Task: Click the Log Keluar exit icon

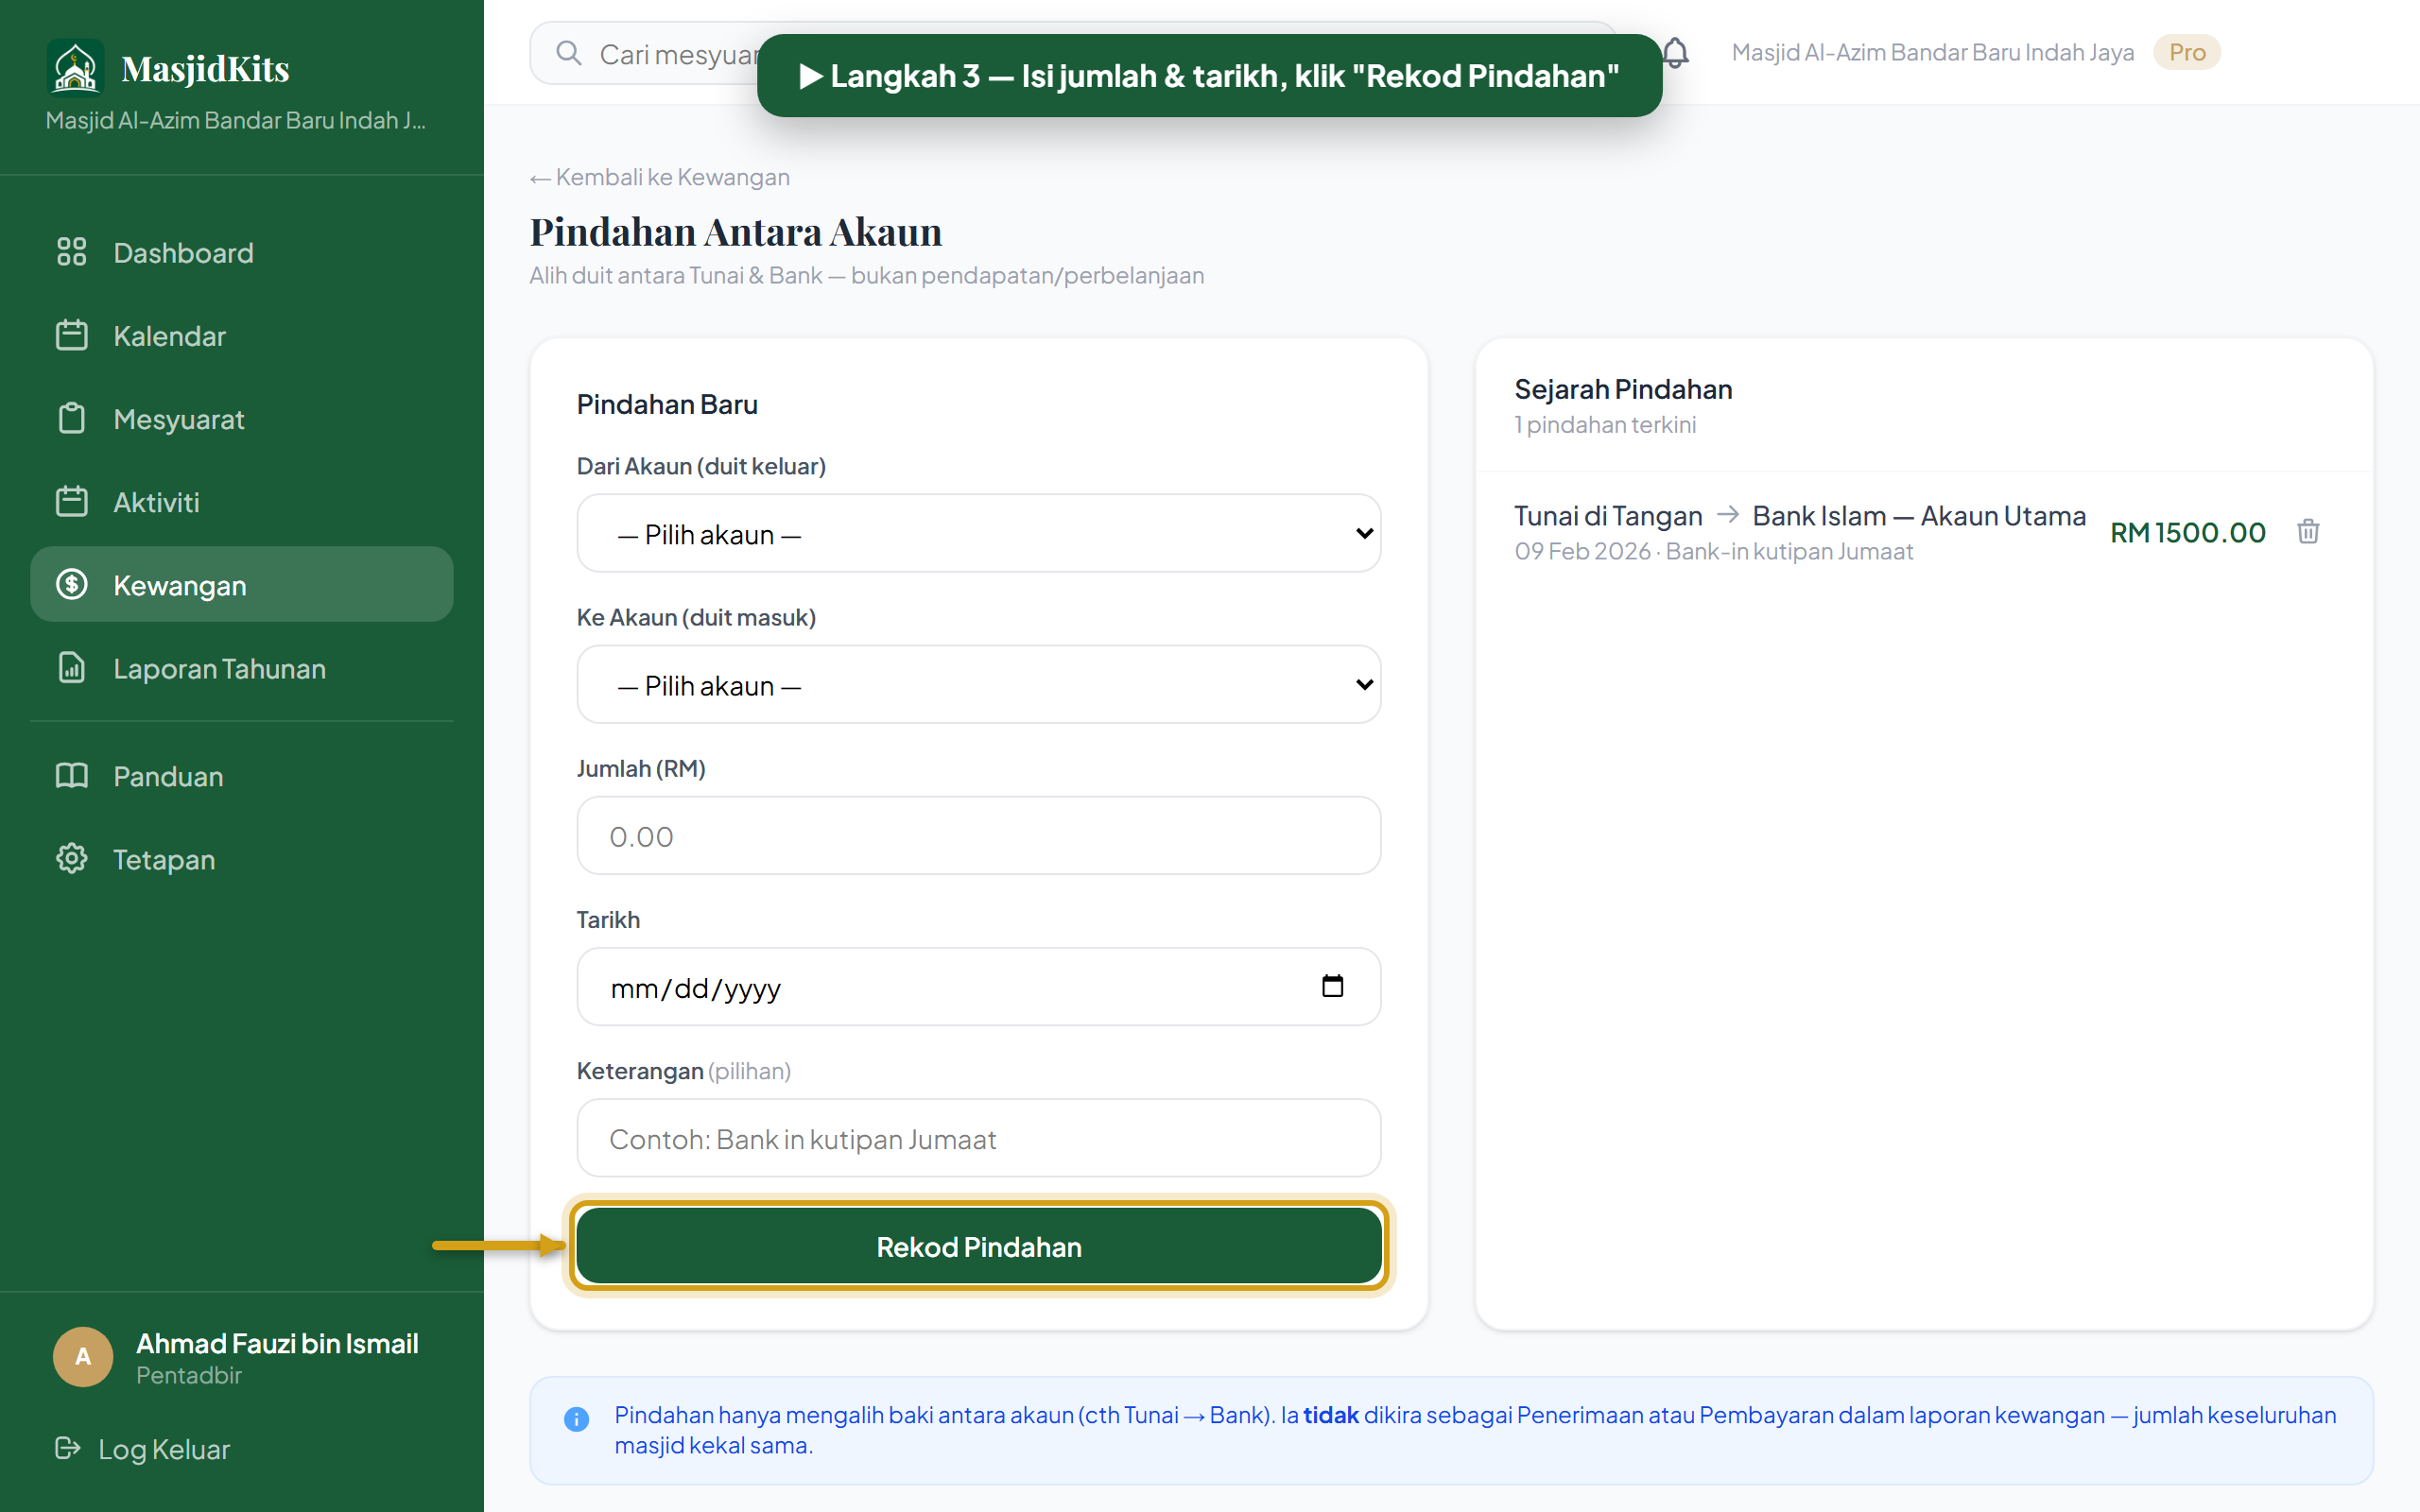Action: [x=67, y=1448]
